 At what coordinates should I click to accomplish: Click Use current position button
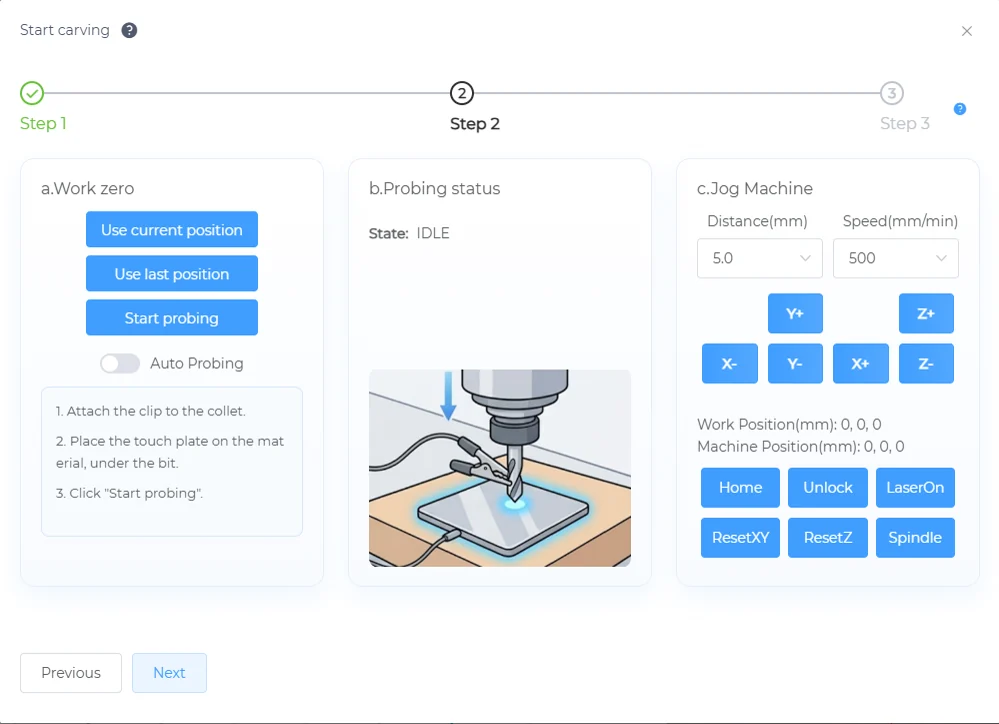[172, 229]
